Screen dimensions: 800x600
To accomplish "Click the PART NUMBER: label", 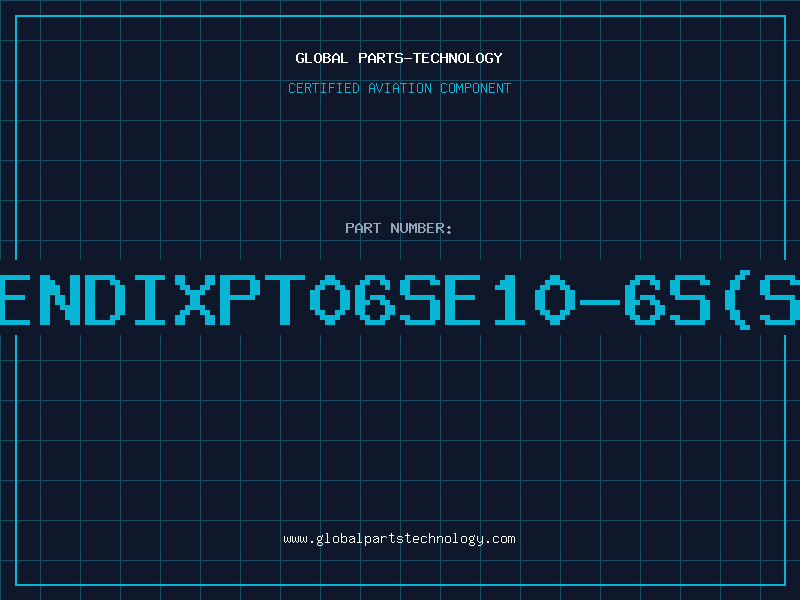I will (399, 228).
